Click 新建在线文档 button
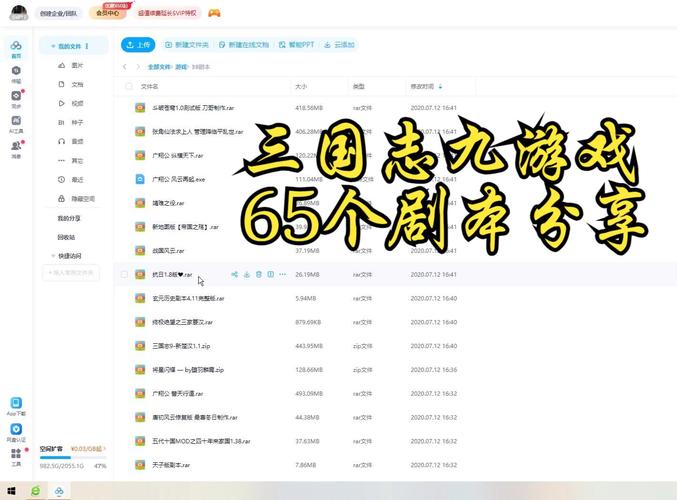The height and width of the screenshot is (500, 677). coord(244,44)
